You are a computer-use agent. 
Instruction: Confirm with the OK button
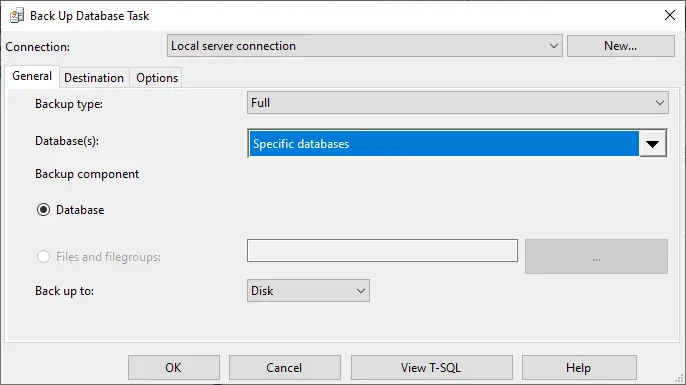coord(174,368)
